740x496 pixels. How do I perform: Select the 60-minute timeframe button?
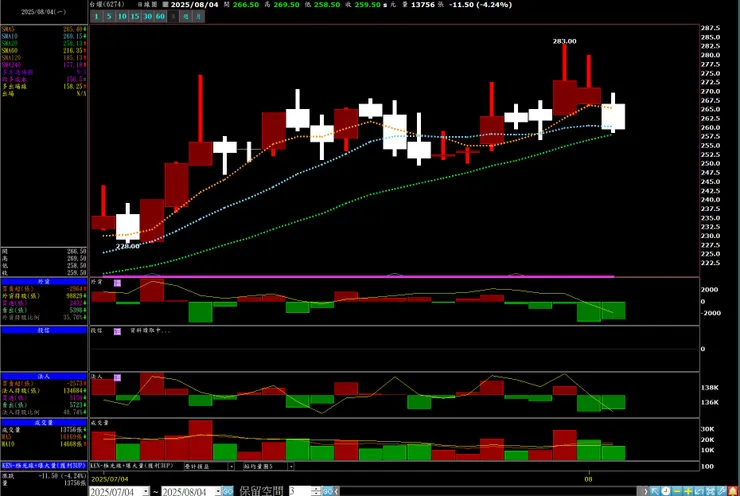coord(160,17)
